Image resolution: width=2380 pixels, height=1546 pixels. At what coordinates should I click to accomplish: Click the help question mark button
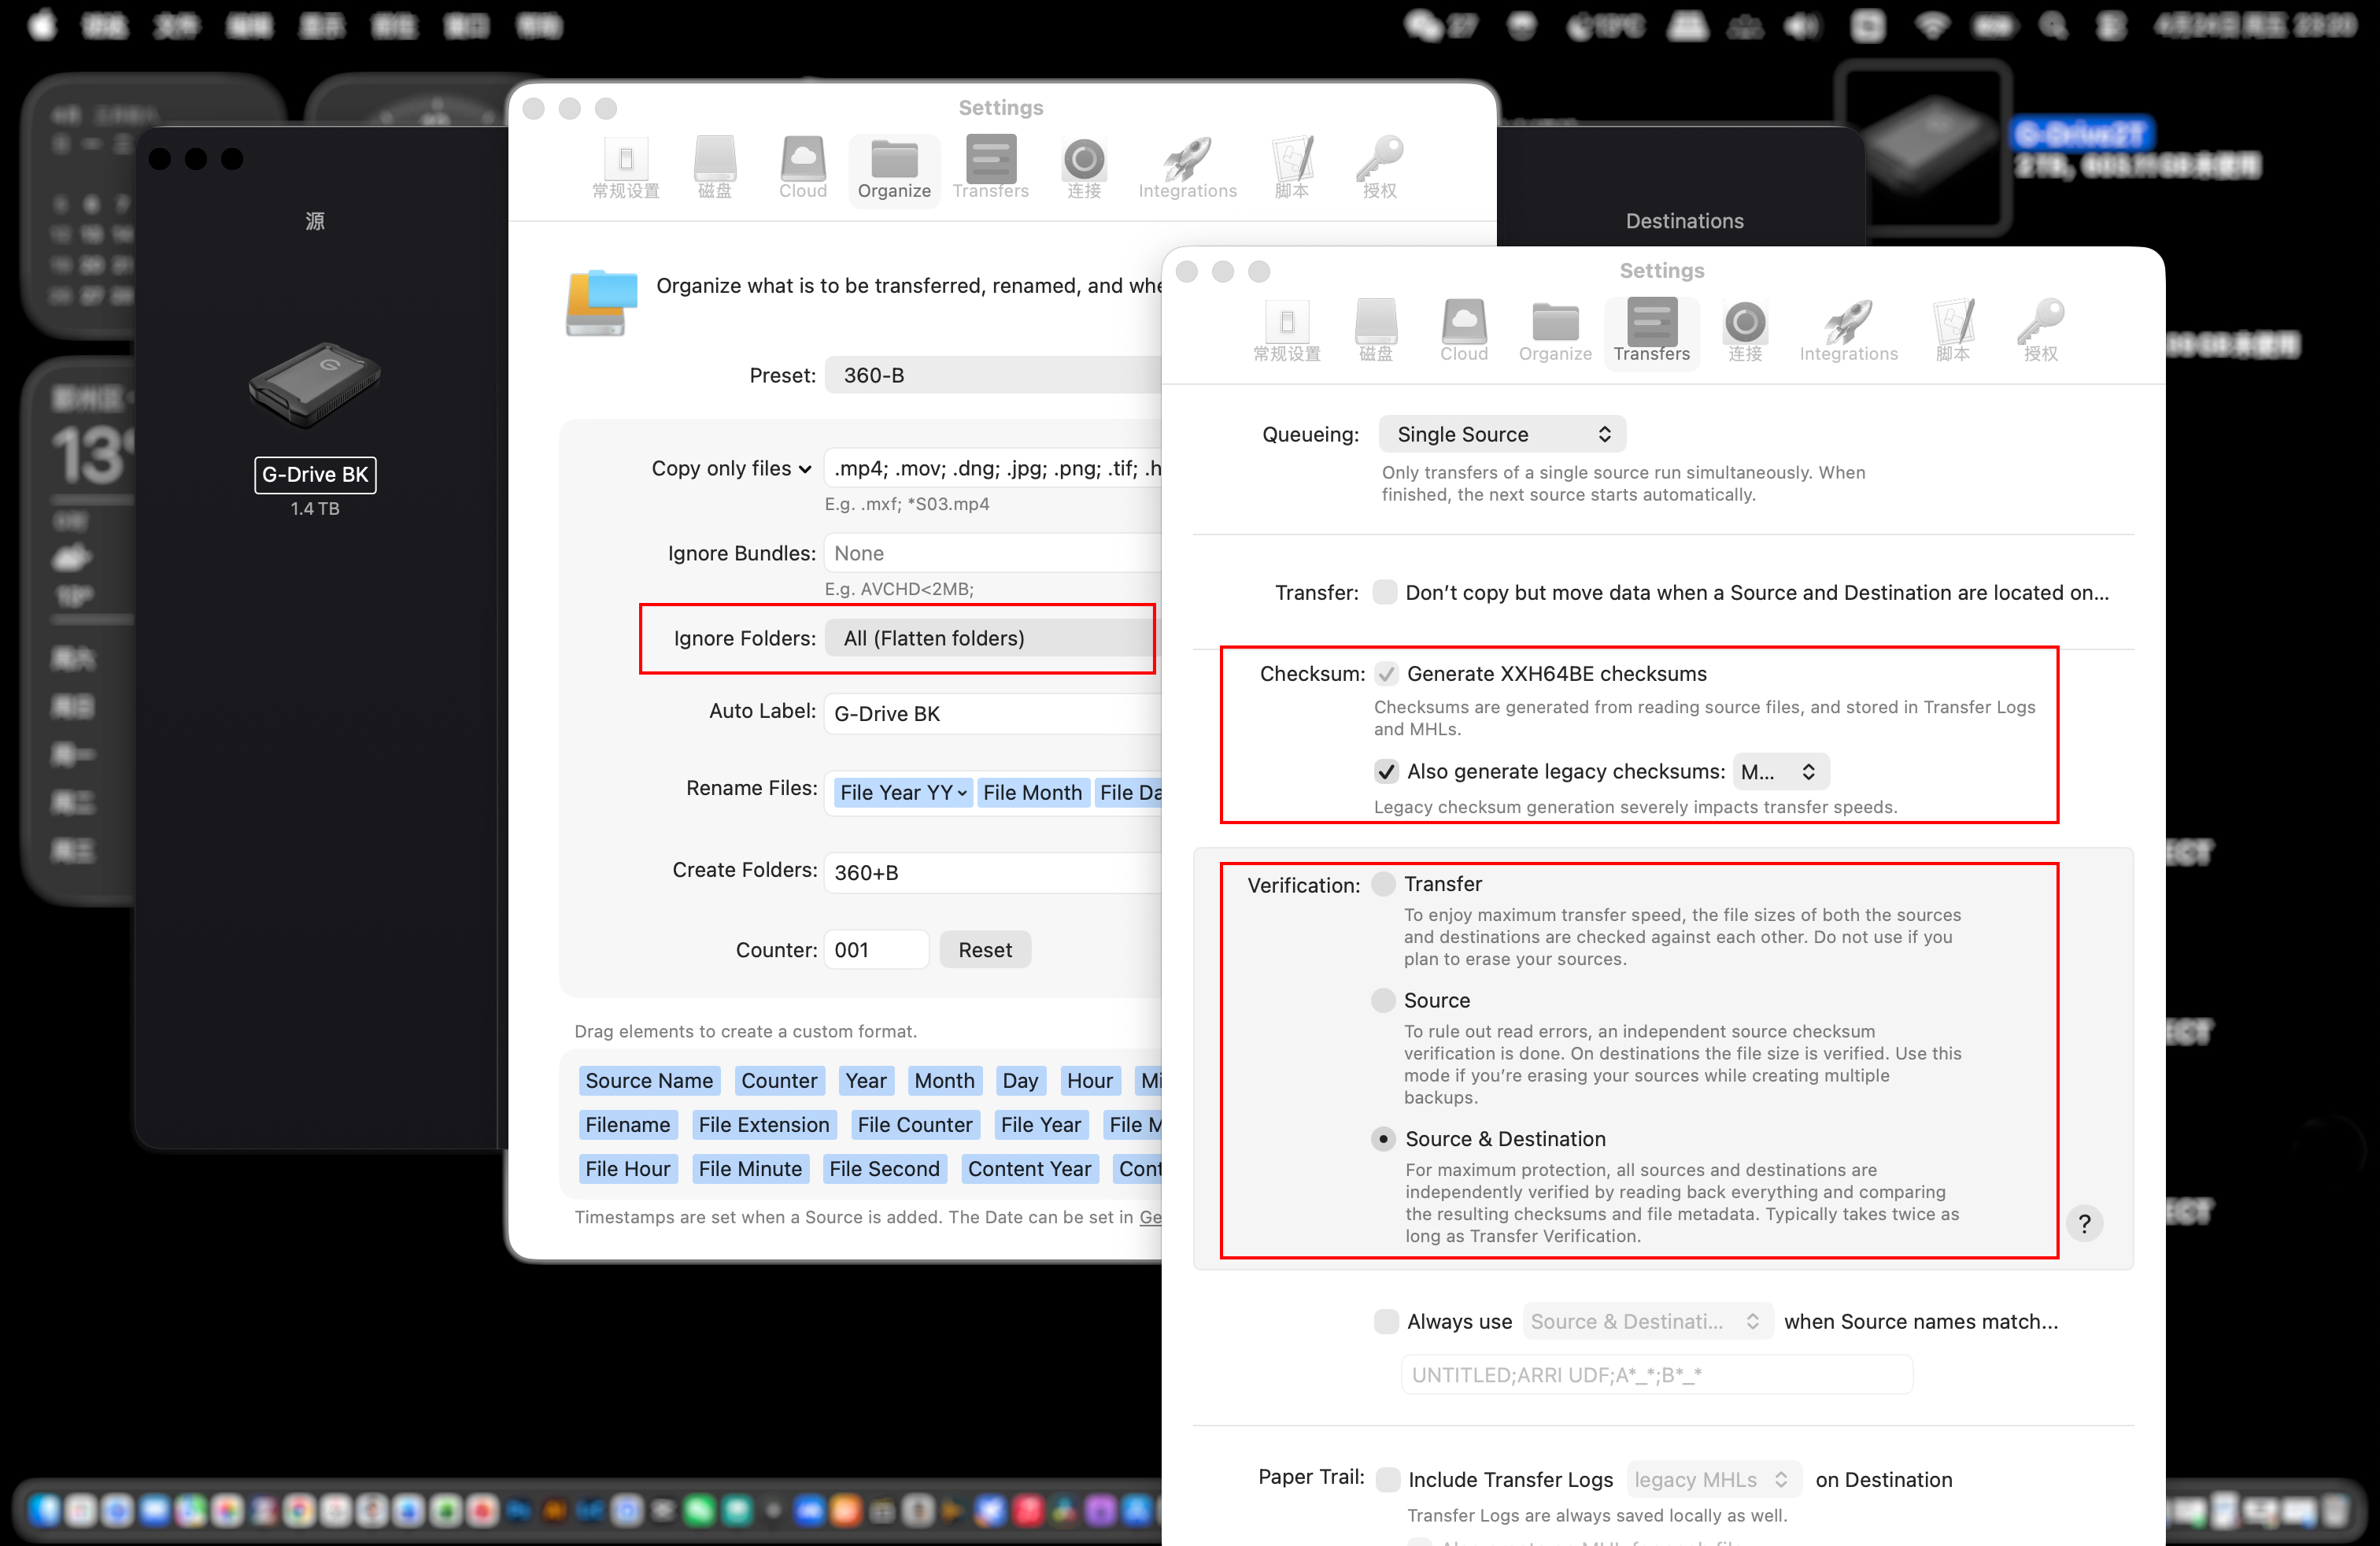(x=2084, y=1223)
